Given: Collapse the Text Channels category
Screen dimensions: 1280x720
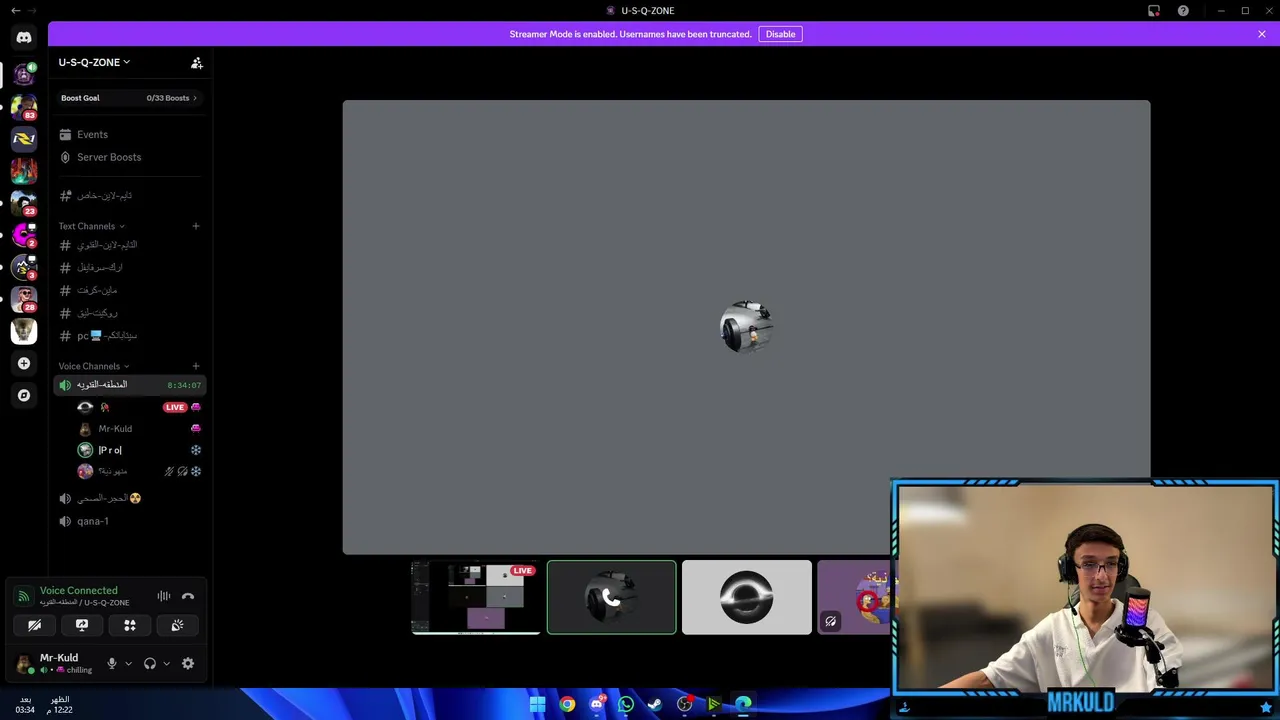Looking at the screenshot, I should [x=92, y=226].
